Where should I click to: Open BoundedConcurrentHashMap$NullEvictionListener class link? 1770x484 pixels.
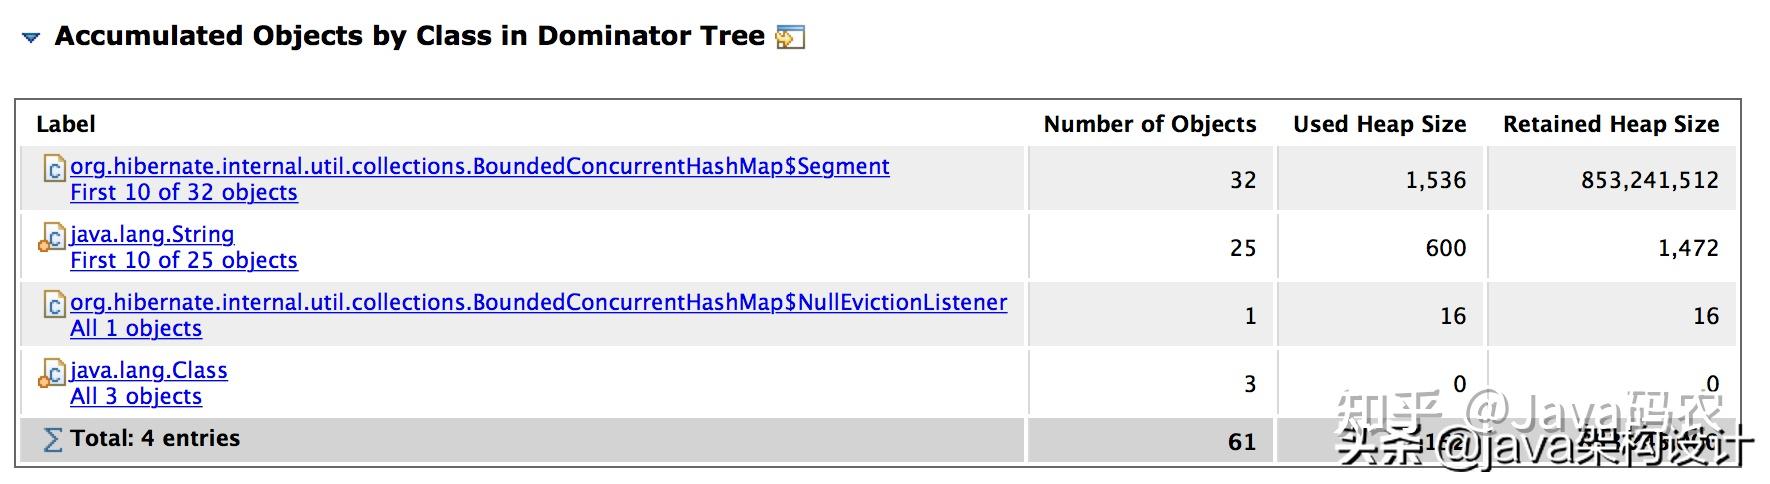click(538, 302)
